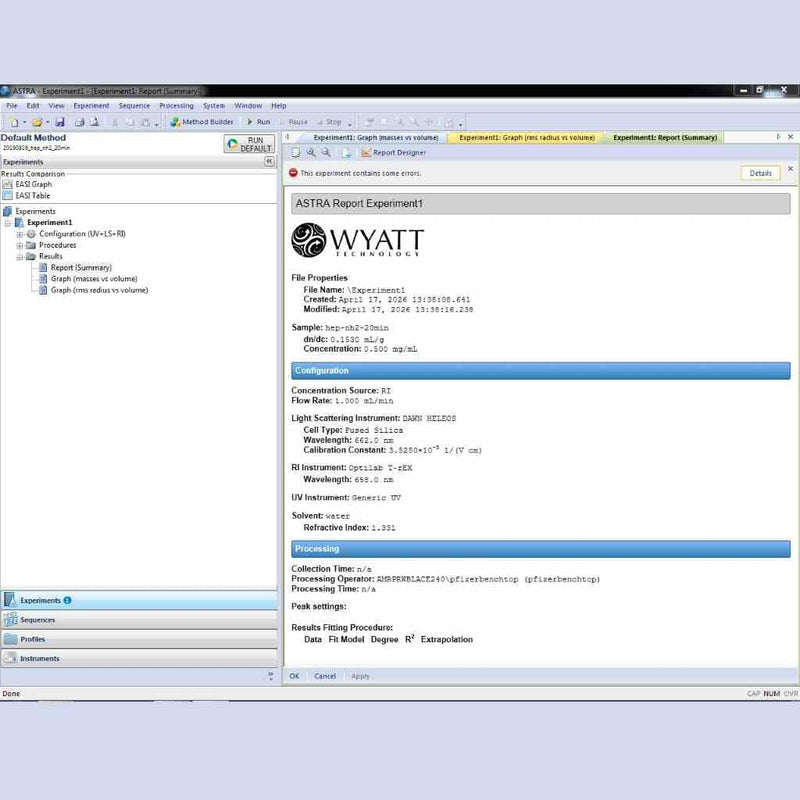Click the zoom out magnifier icon
This screenshot has height=800, width=800.
click(326, 153)
